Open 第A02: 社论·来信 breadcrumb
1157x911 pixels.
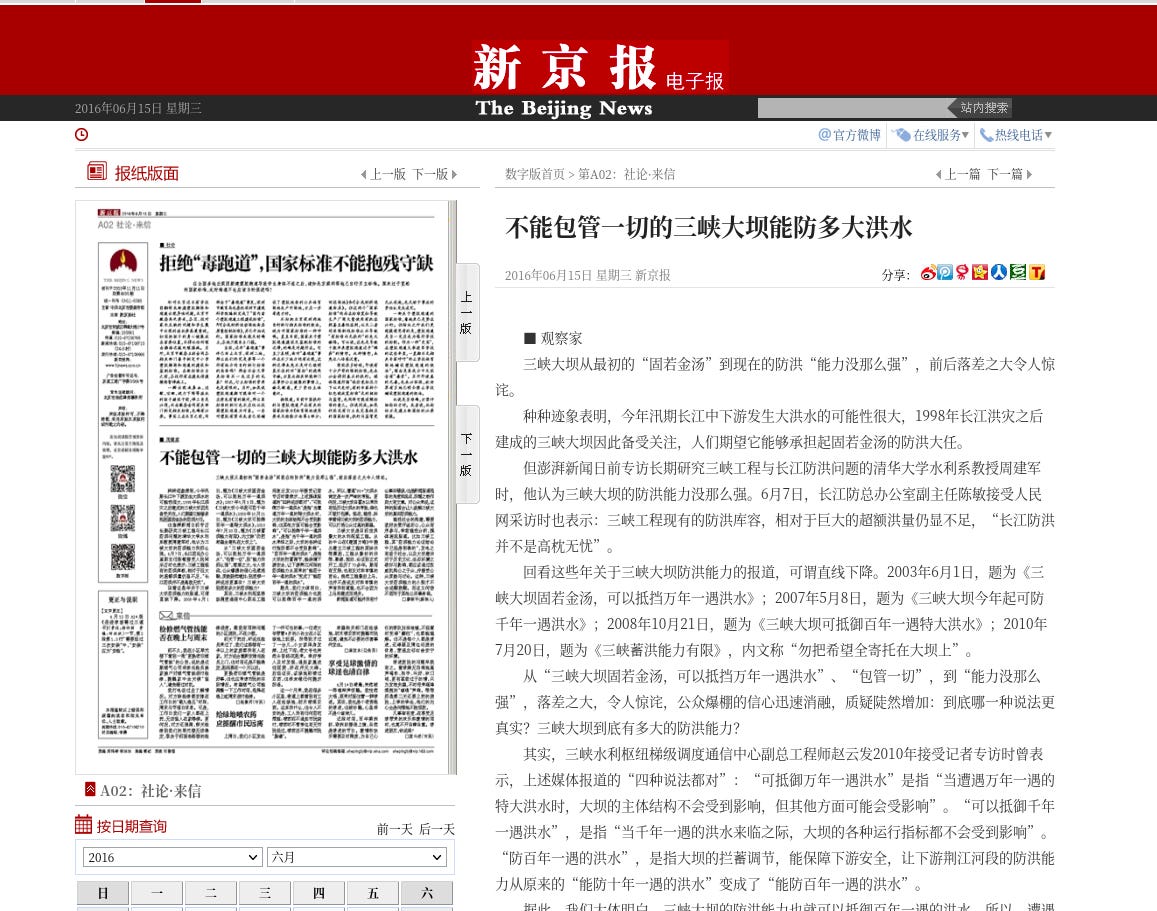click(x=626, y=174)
